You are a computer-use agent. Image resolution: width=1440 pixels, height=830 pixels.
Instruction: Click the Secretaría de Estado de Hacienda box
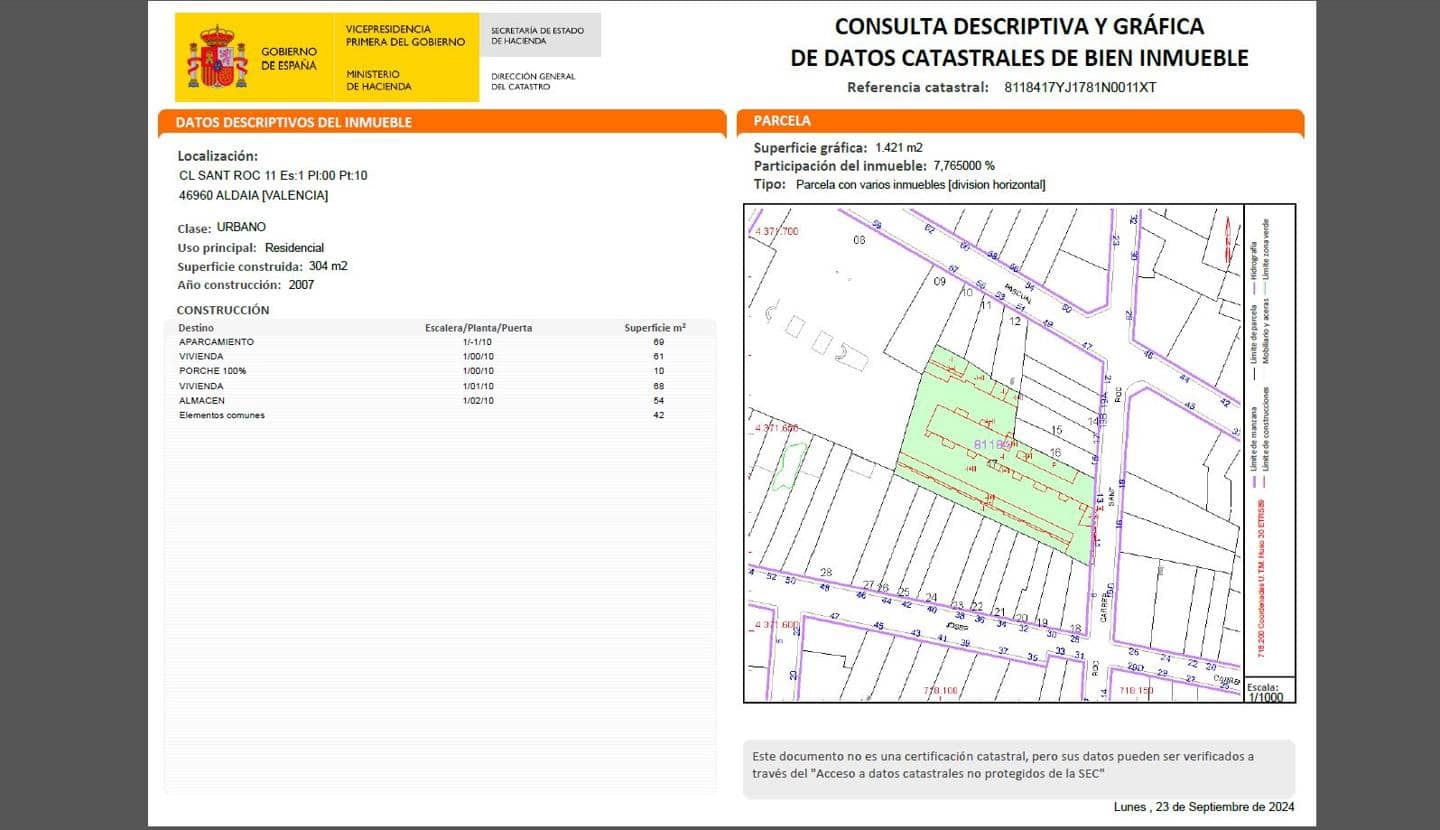tap(539, 36)
